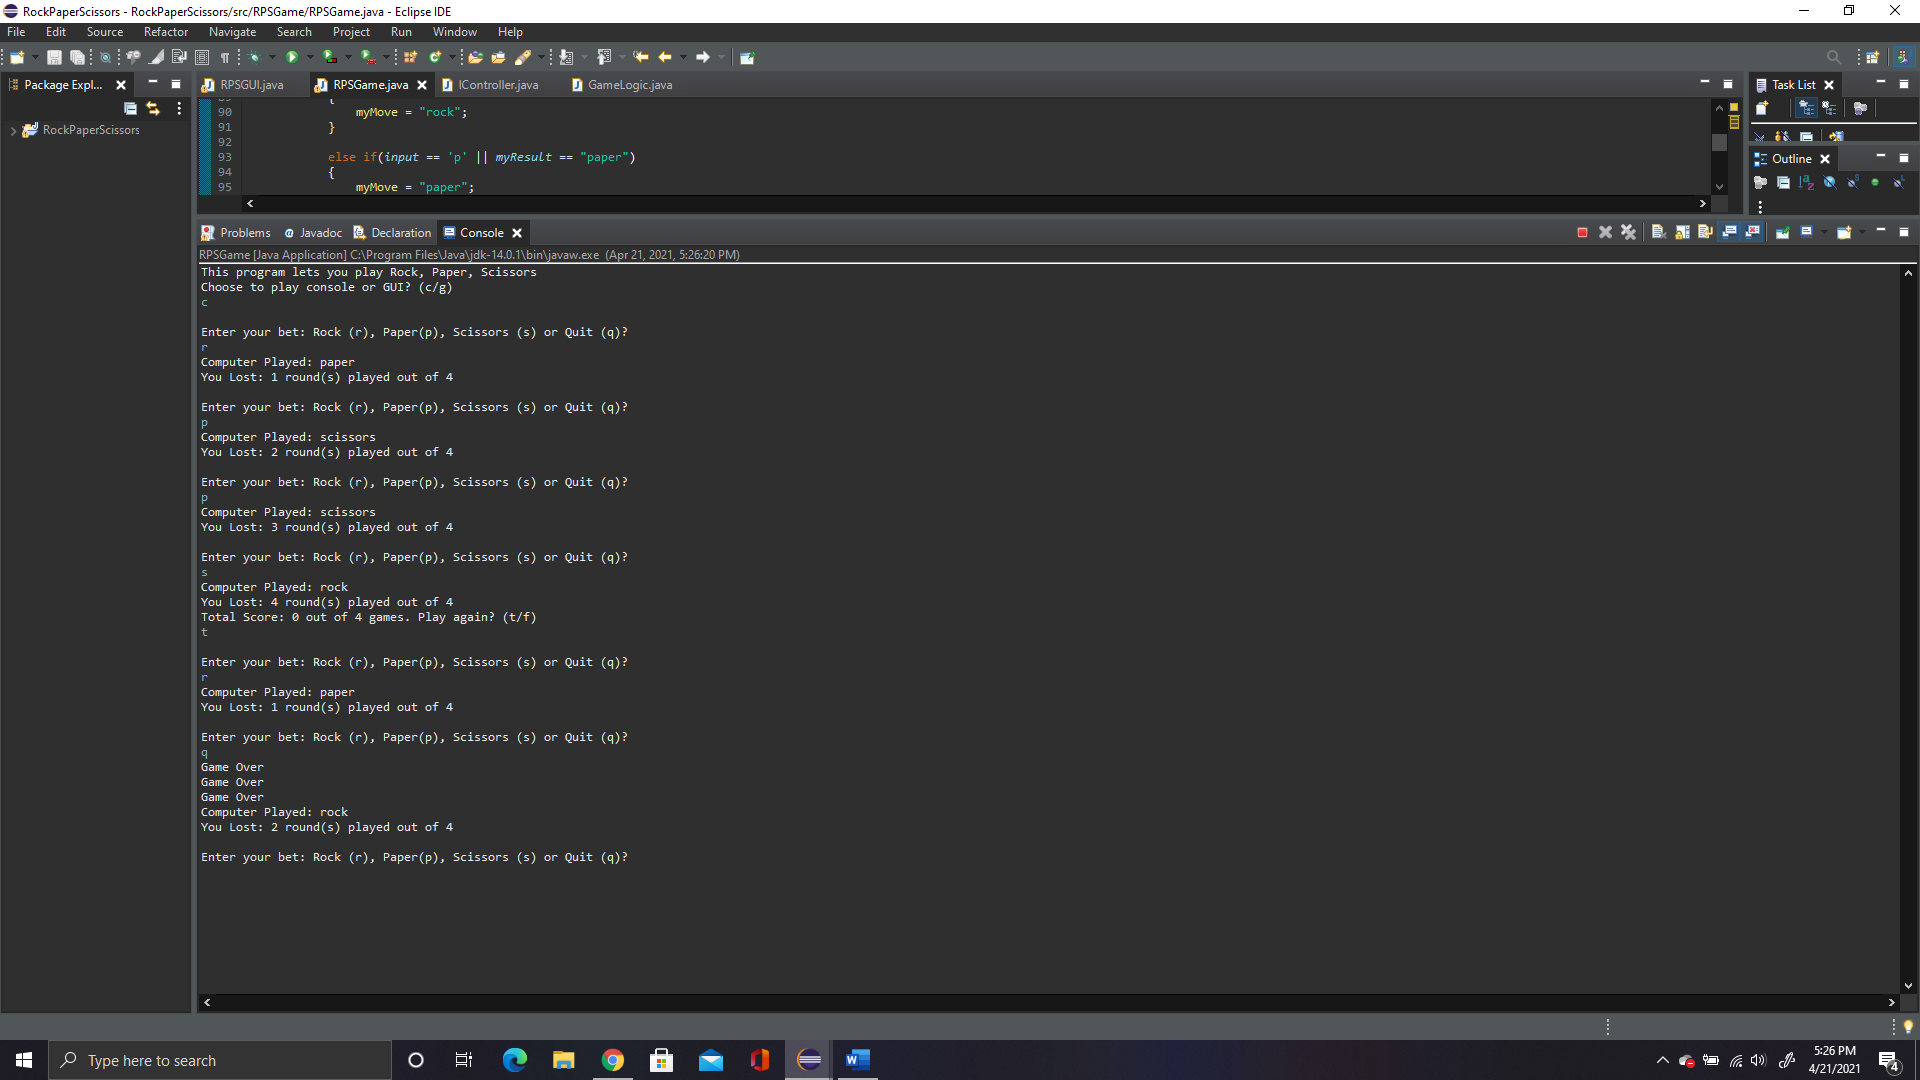
Task: Open the Run button dropdown menu
Action: [x=310, y=57]
